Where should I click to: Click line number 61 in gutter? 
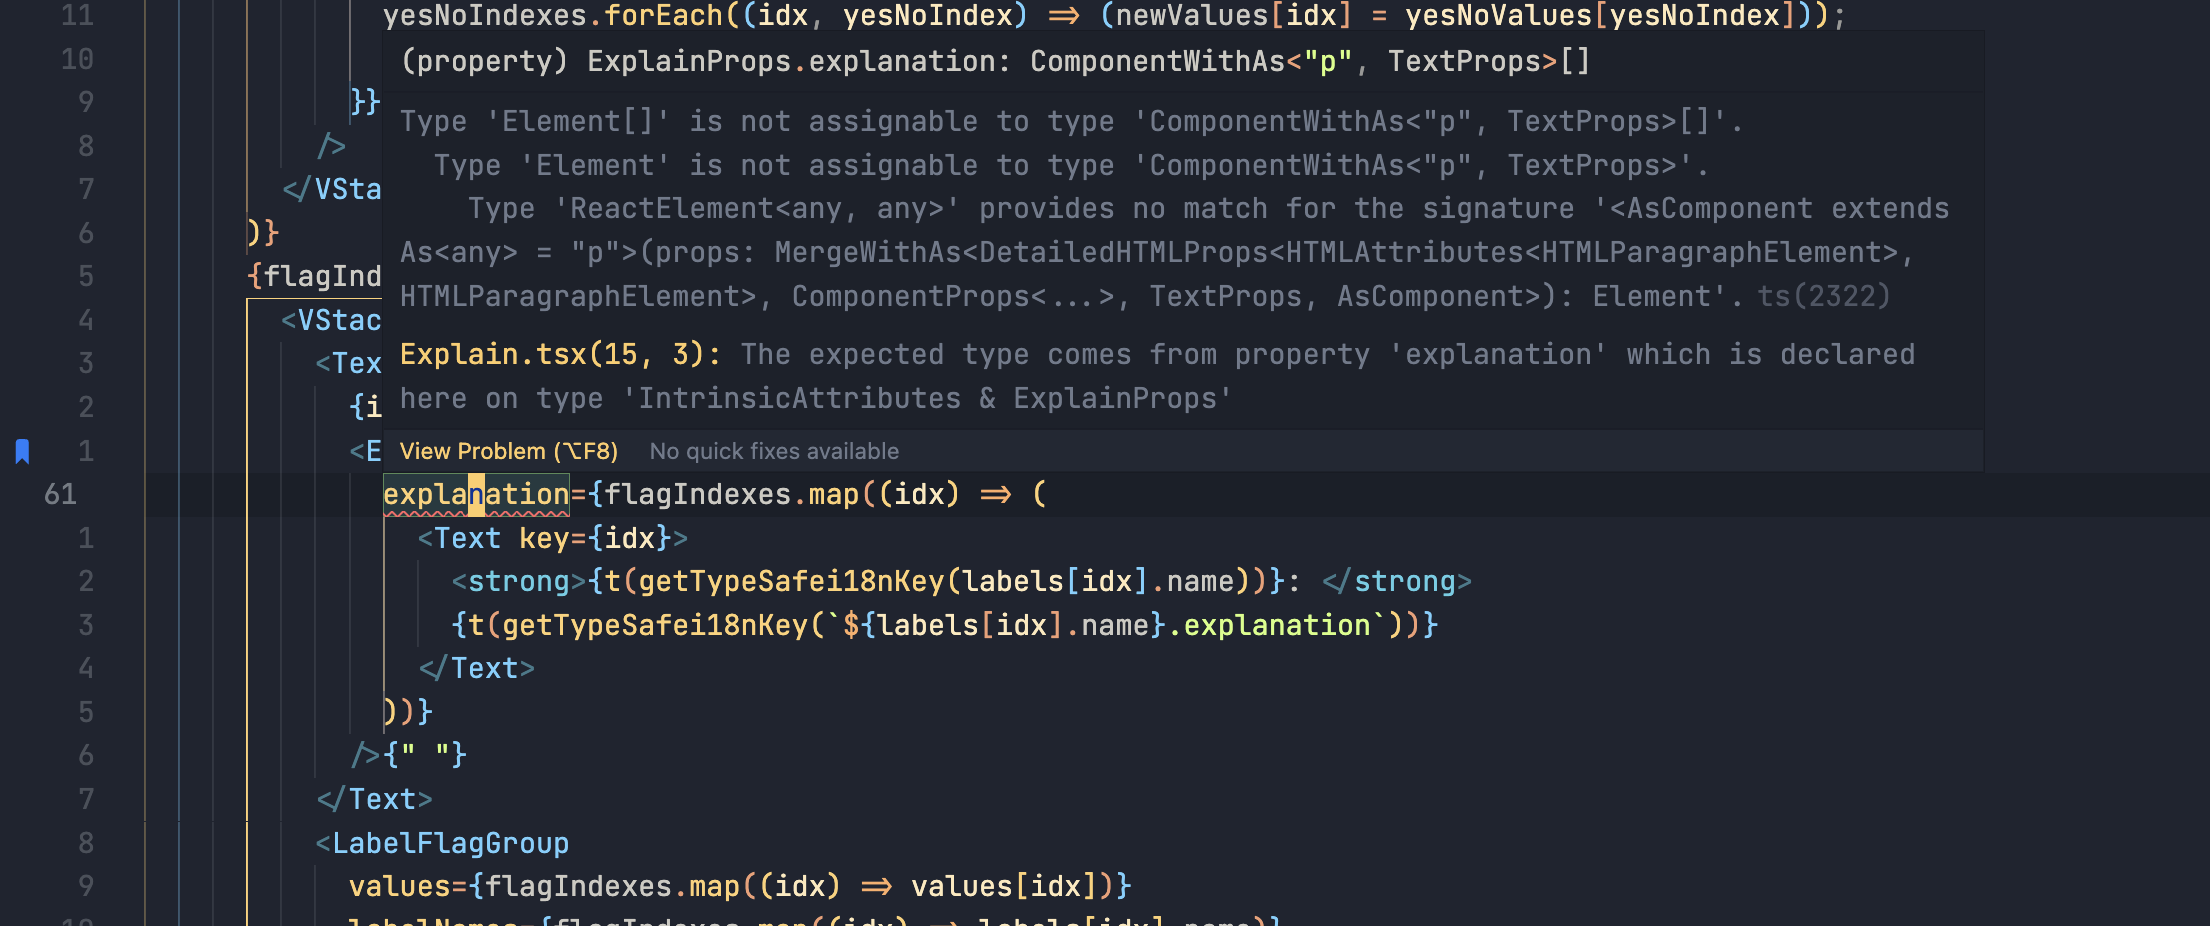tap(60, 494)
